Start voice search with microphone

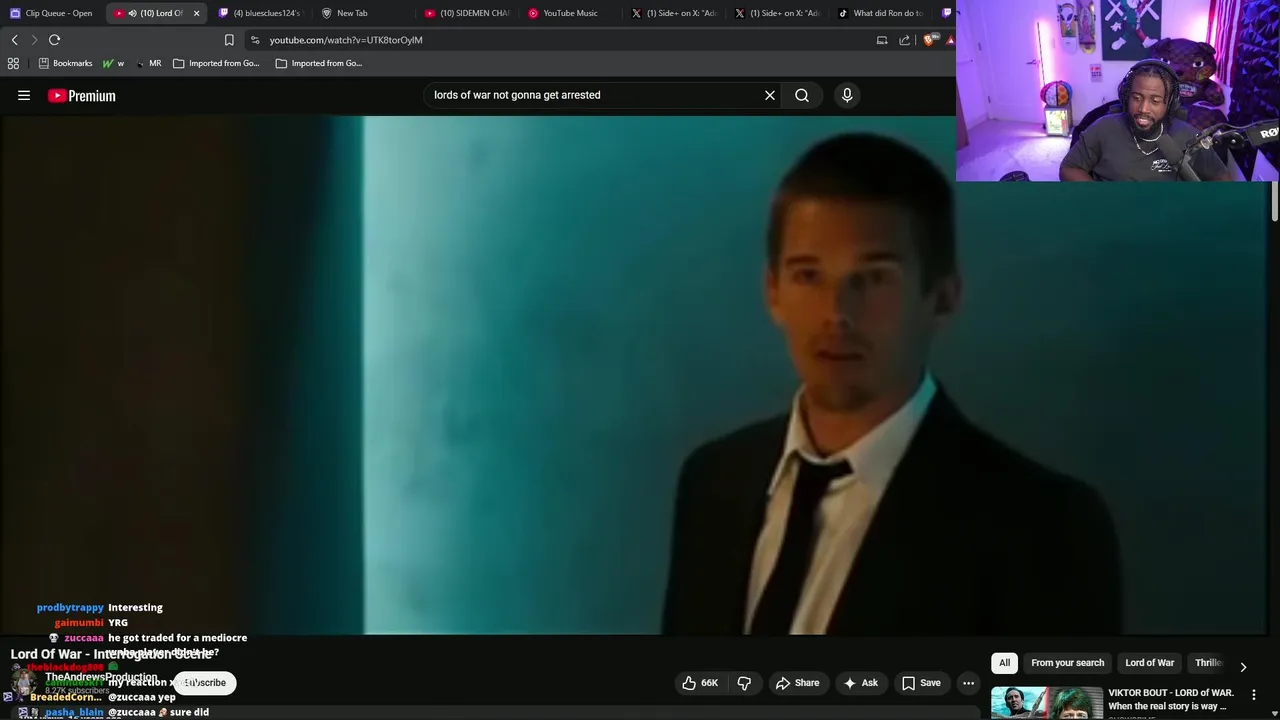tap(847, 95)
